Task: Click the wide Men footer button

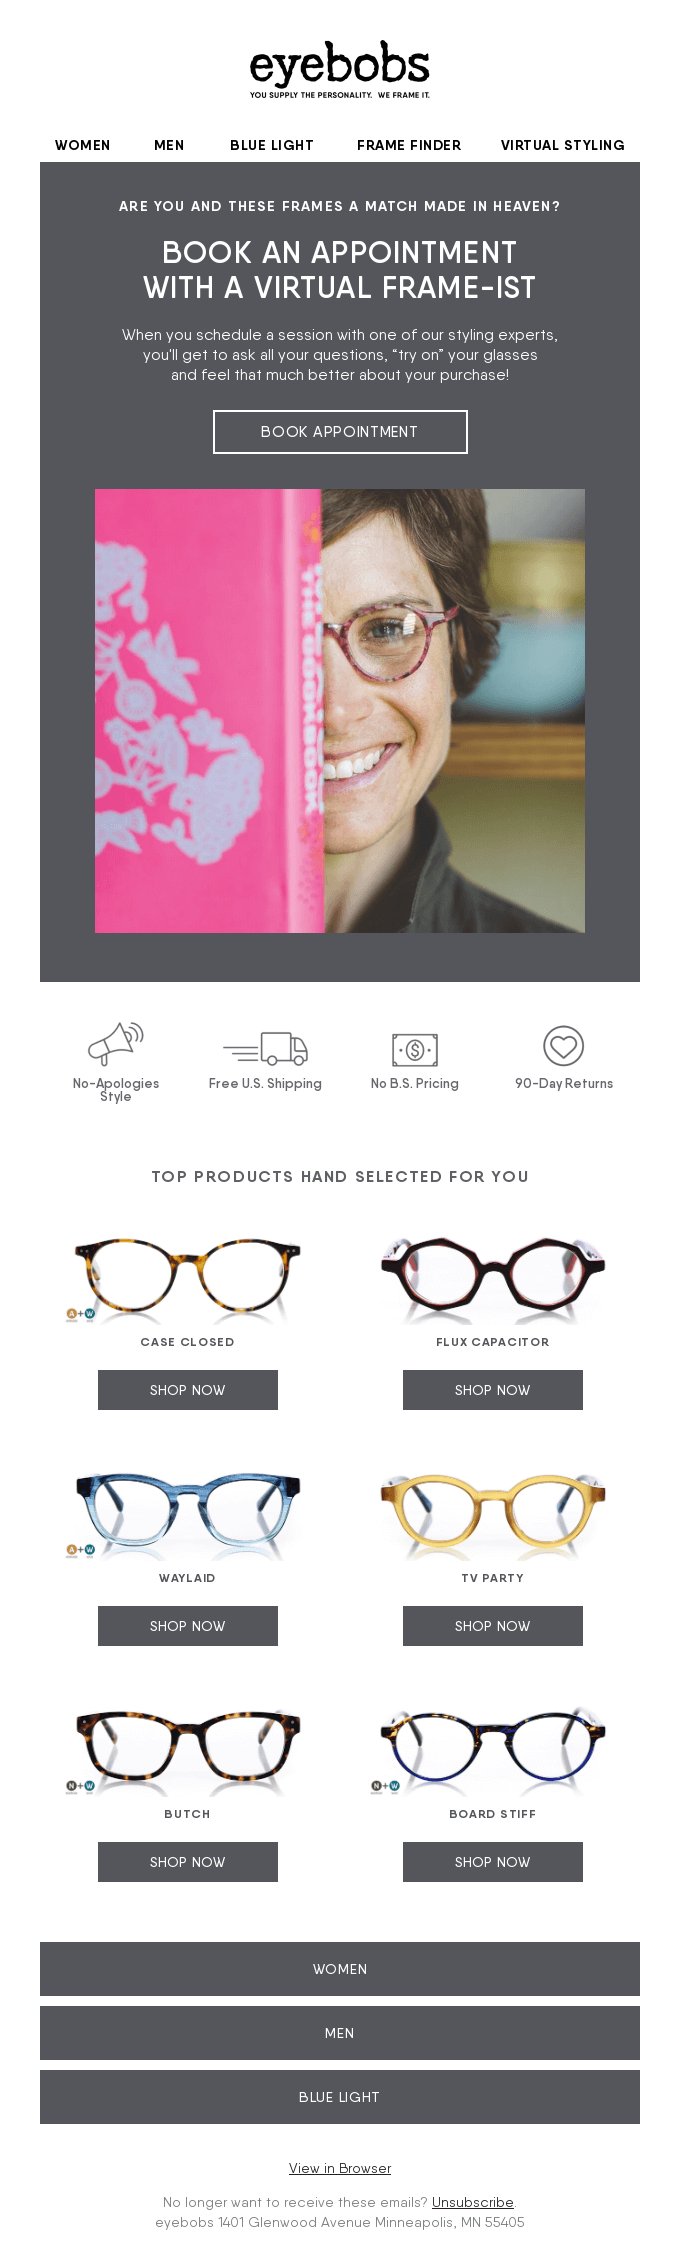Action: tap(340, 2033)
